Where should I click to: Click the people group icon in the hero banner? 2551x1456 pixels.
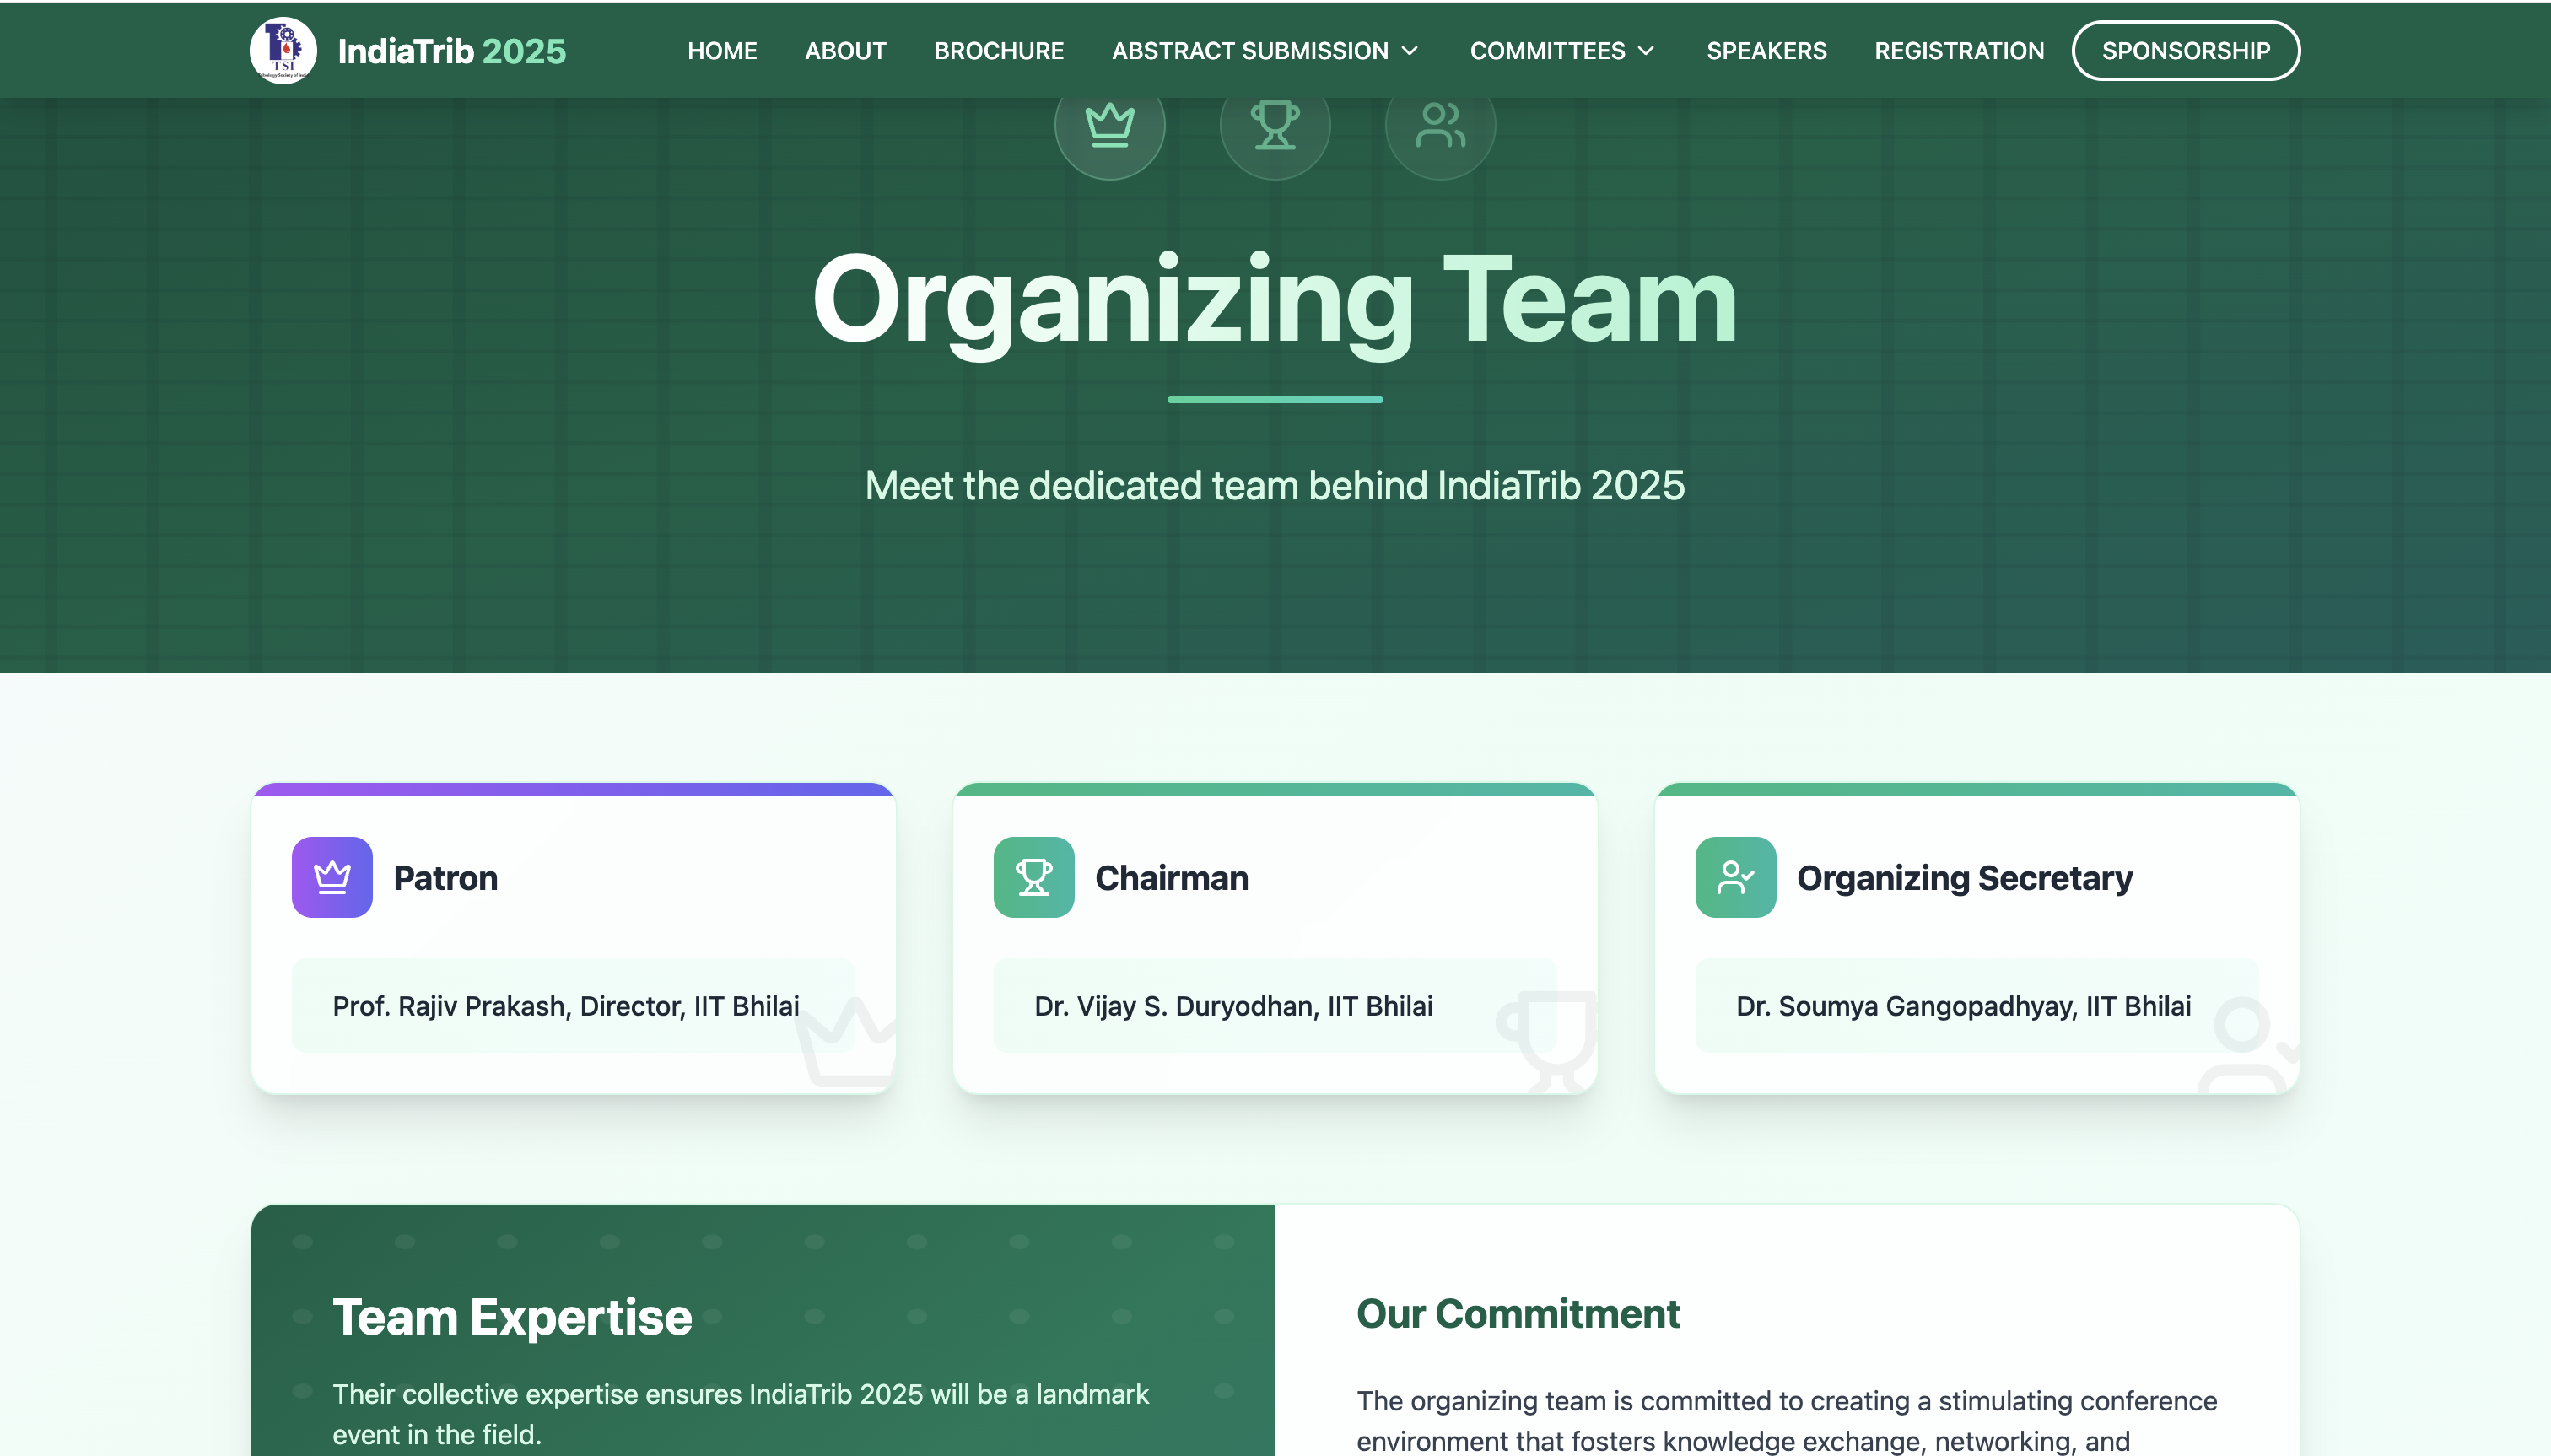click(1440, 125)
